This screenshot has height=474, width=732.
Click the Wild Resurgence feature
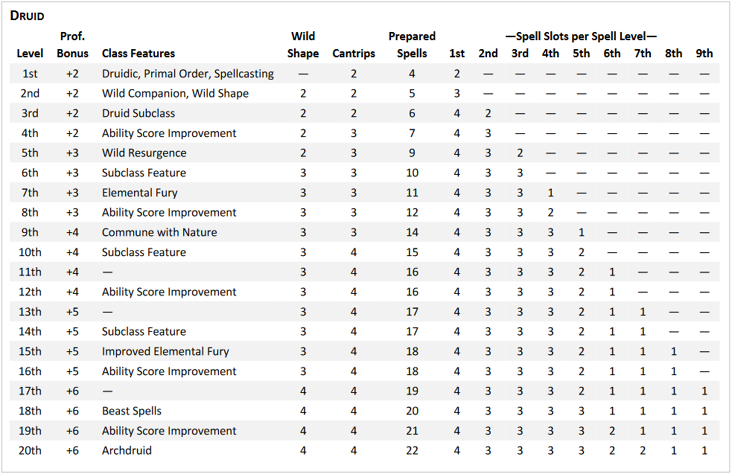tap(142, 153)
